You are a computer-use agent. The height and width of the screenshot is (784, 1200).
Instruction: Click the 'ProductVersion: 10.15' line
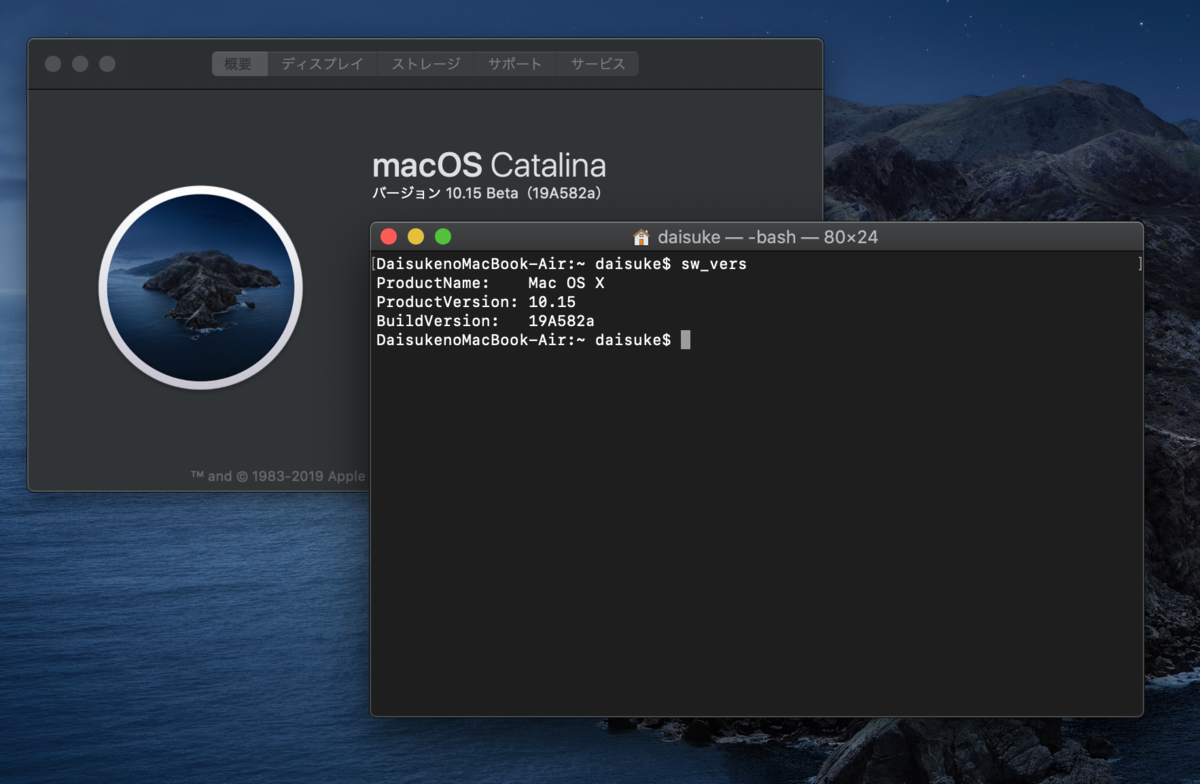tap(476, 303)
